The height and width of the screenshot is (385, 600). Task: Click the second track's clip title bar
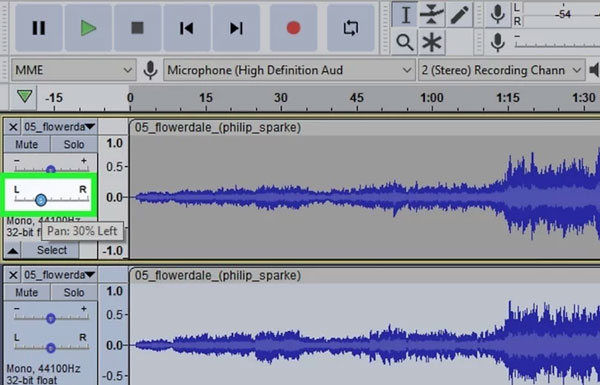(365, 276)
